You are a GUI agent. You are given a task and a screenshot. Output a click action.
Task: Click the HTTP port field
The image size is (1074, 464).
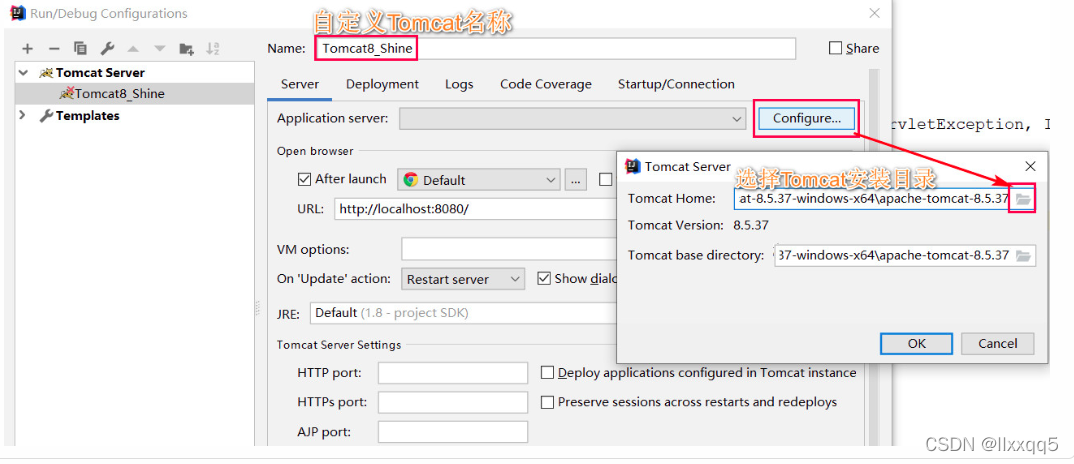(x=453, y=373)
